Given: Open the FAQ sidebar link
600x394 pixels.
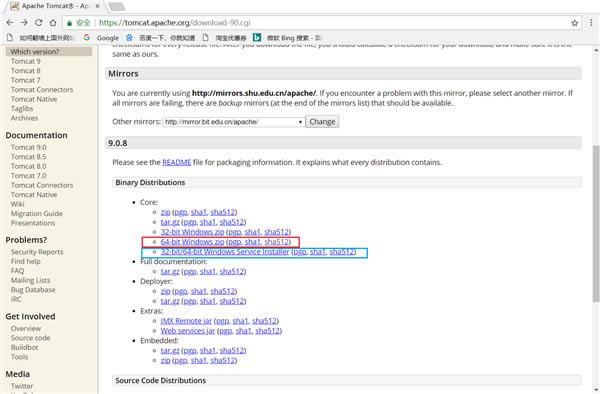Looking at the screenshot, I should coord(17,271).
